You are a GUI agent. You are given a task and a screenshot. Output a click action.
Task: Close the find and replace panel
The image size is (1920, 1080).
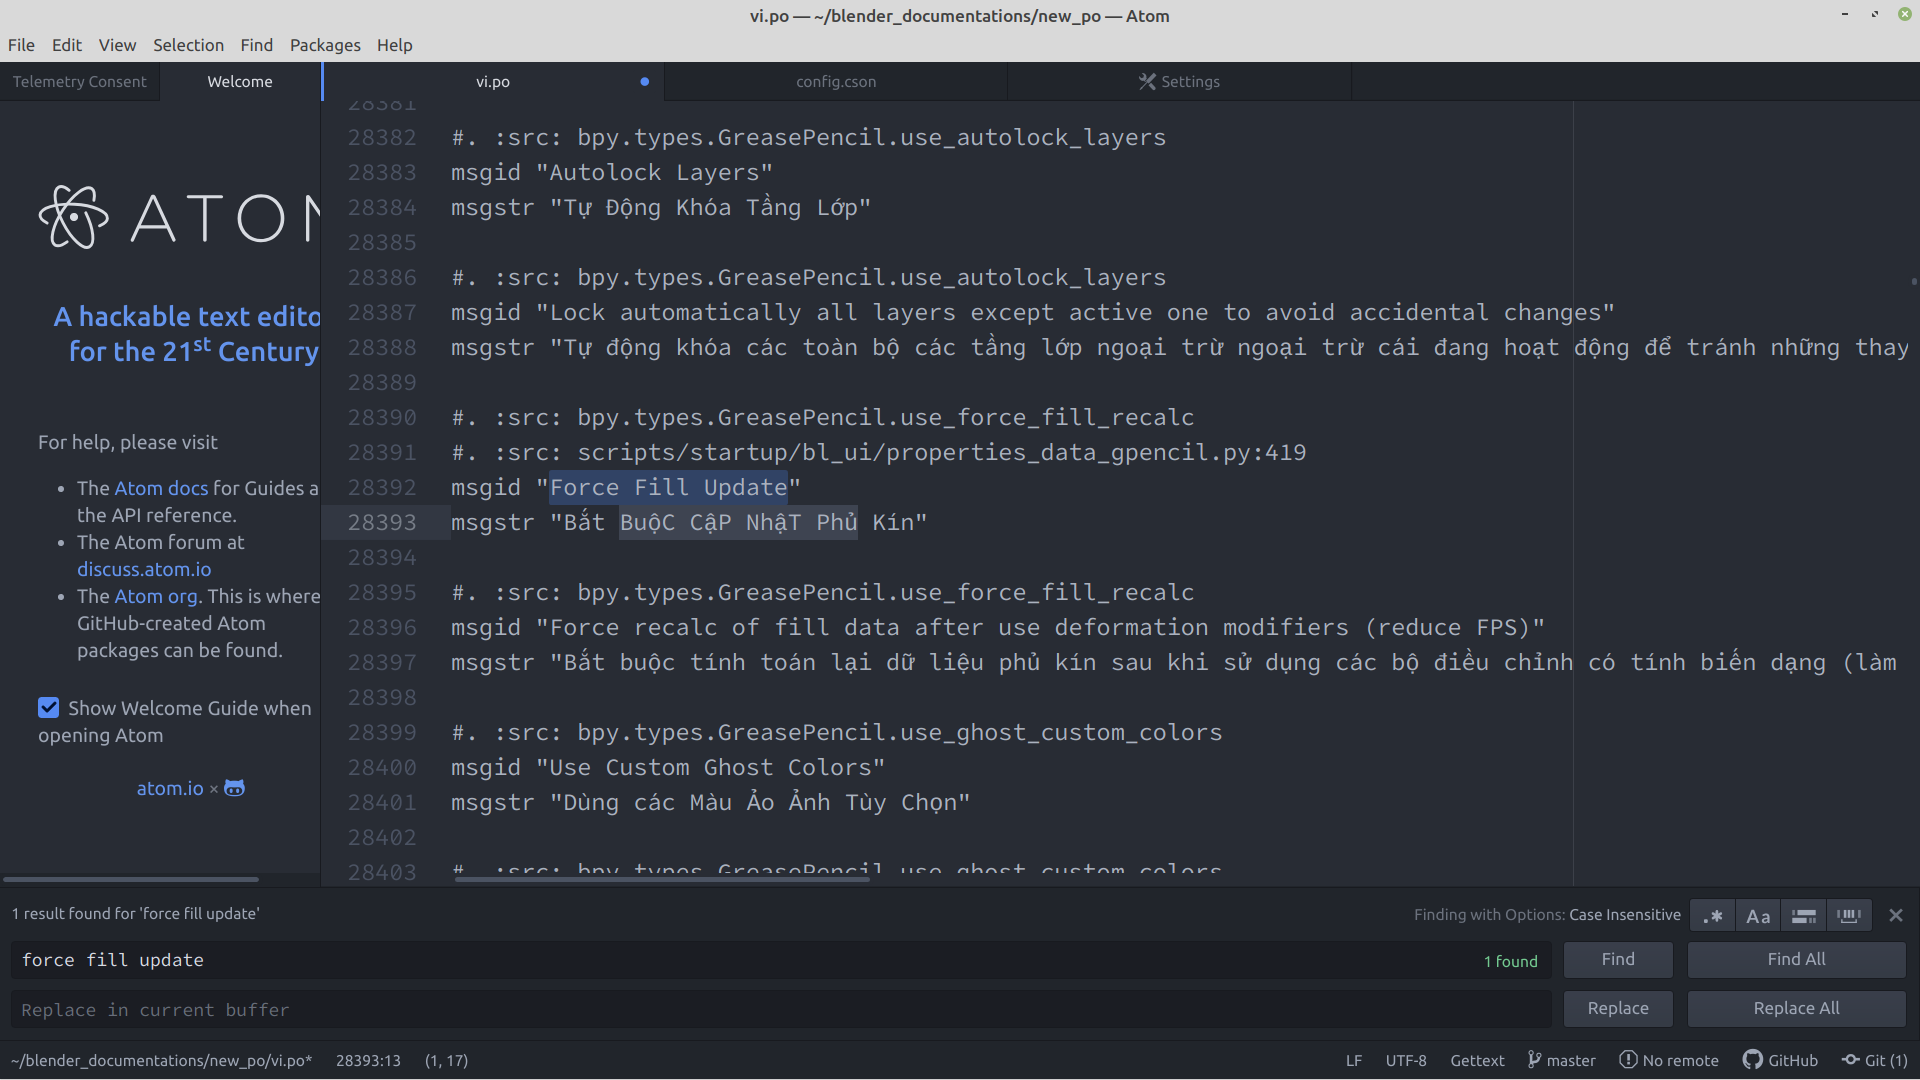point(1896,915)
